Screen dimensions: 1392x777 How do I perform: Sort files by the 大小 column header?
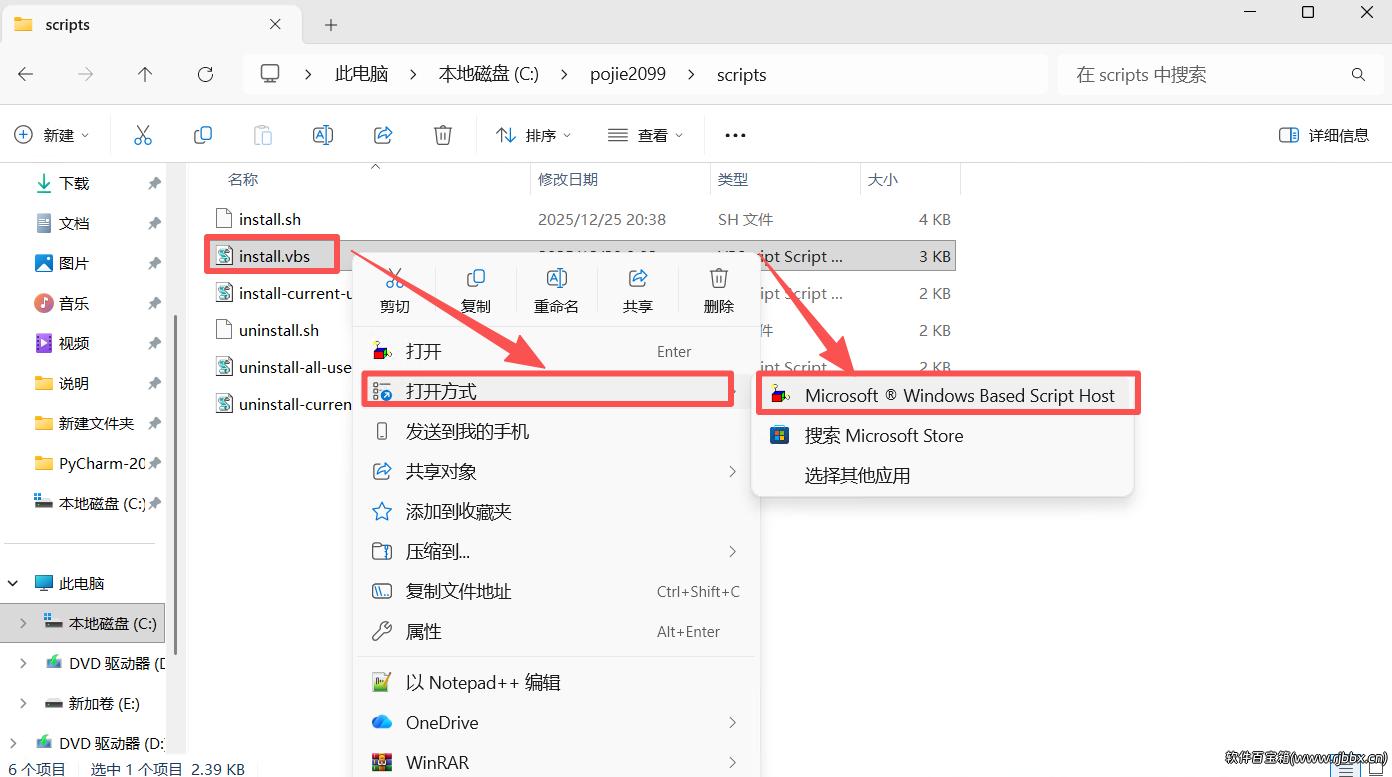883,179
